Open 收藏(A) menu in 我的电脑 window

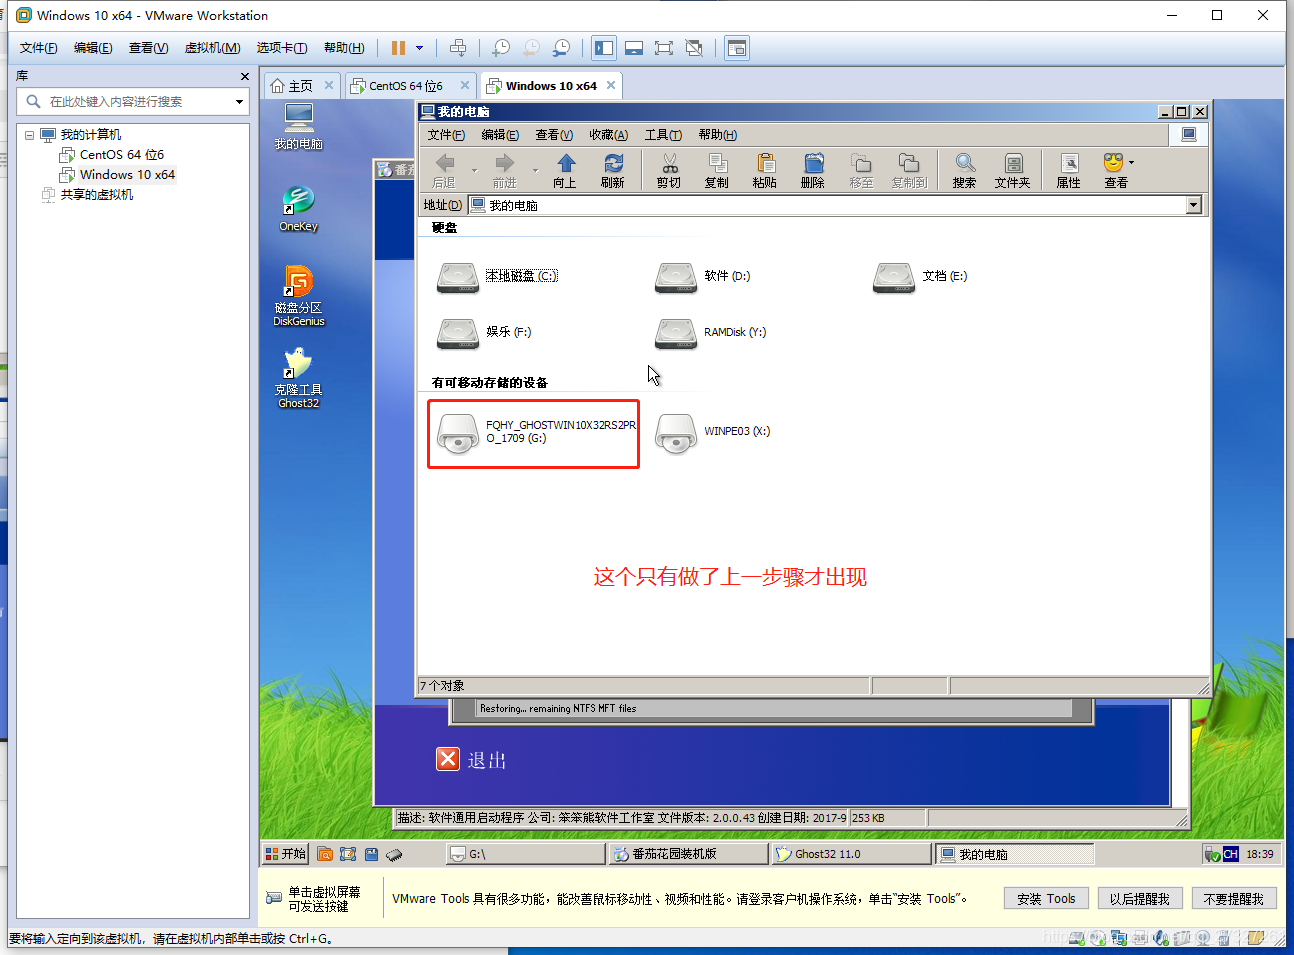[x=608, y=135]
